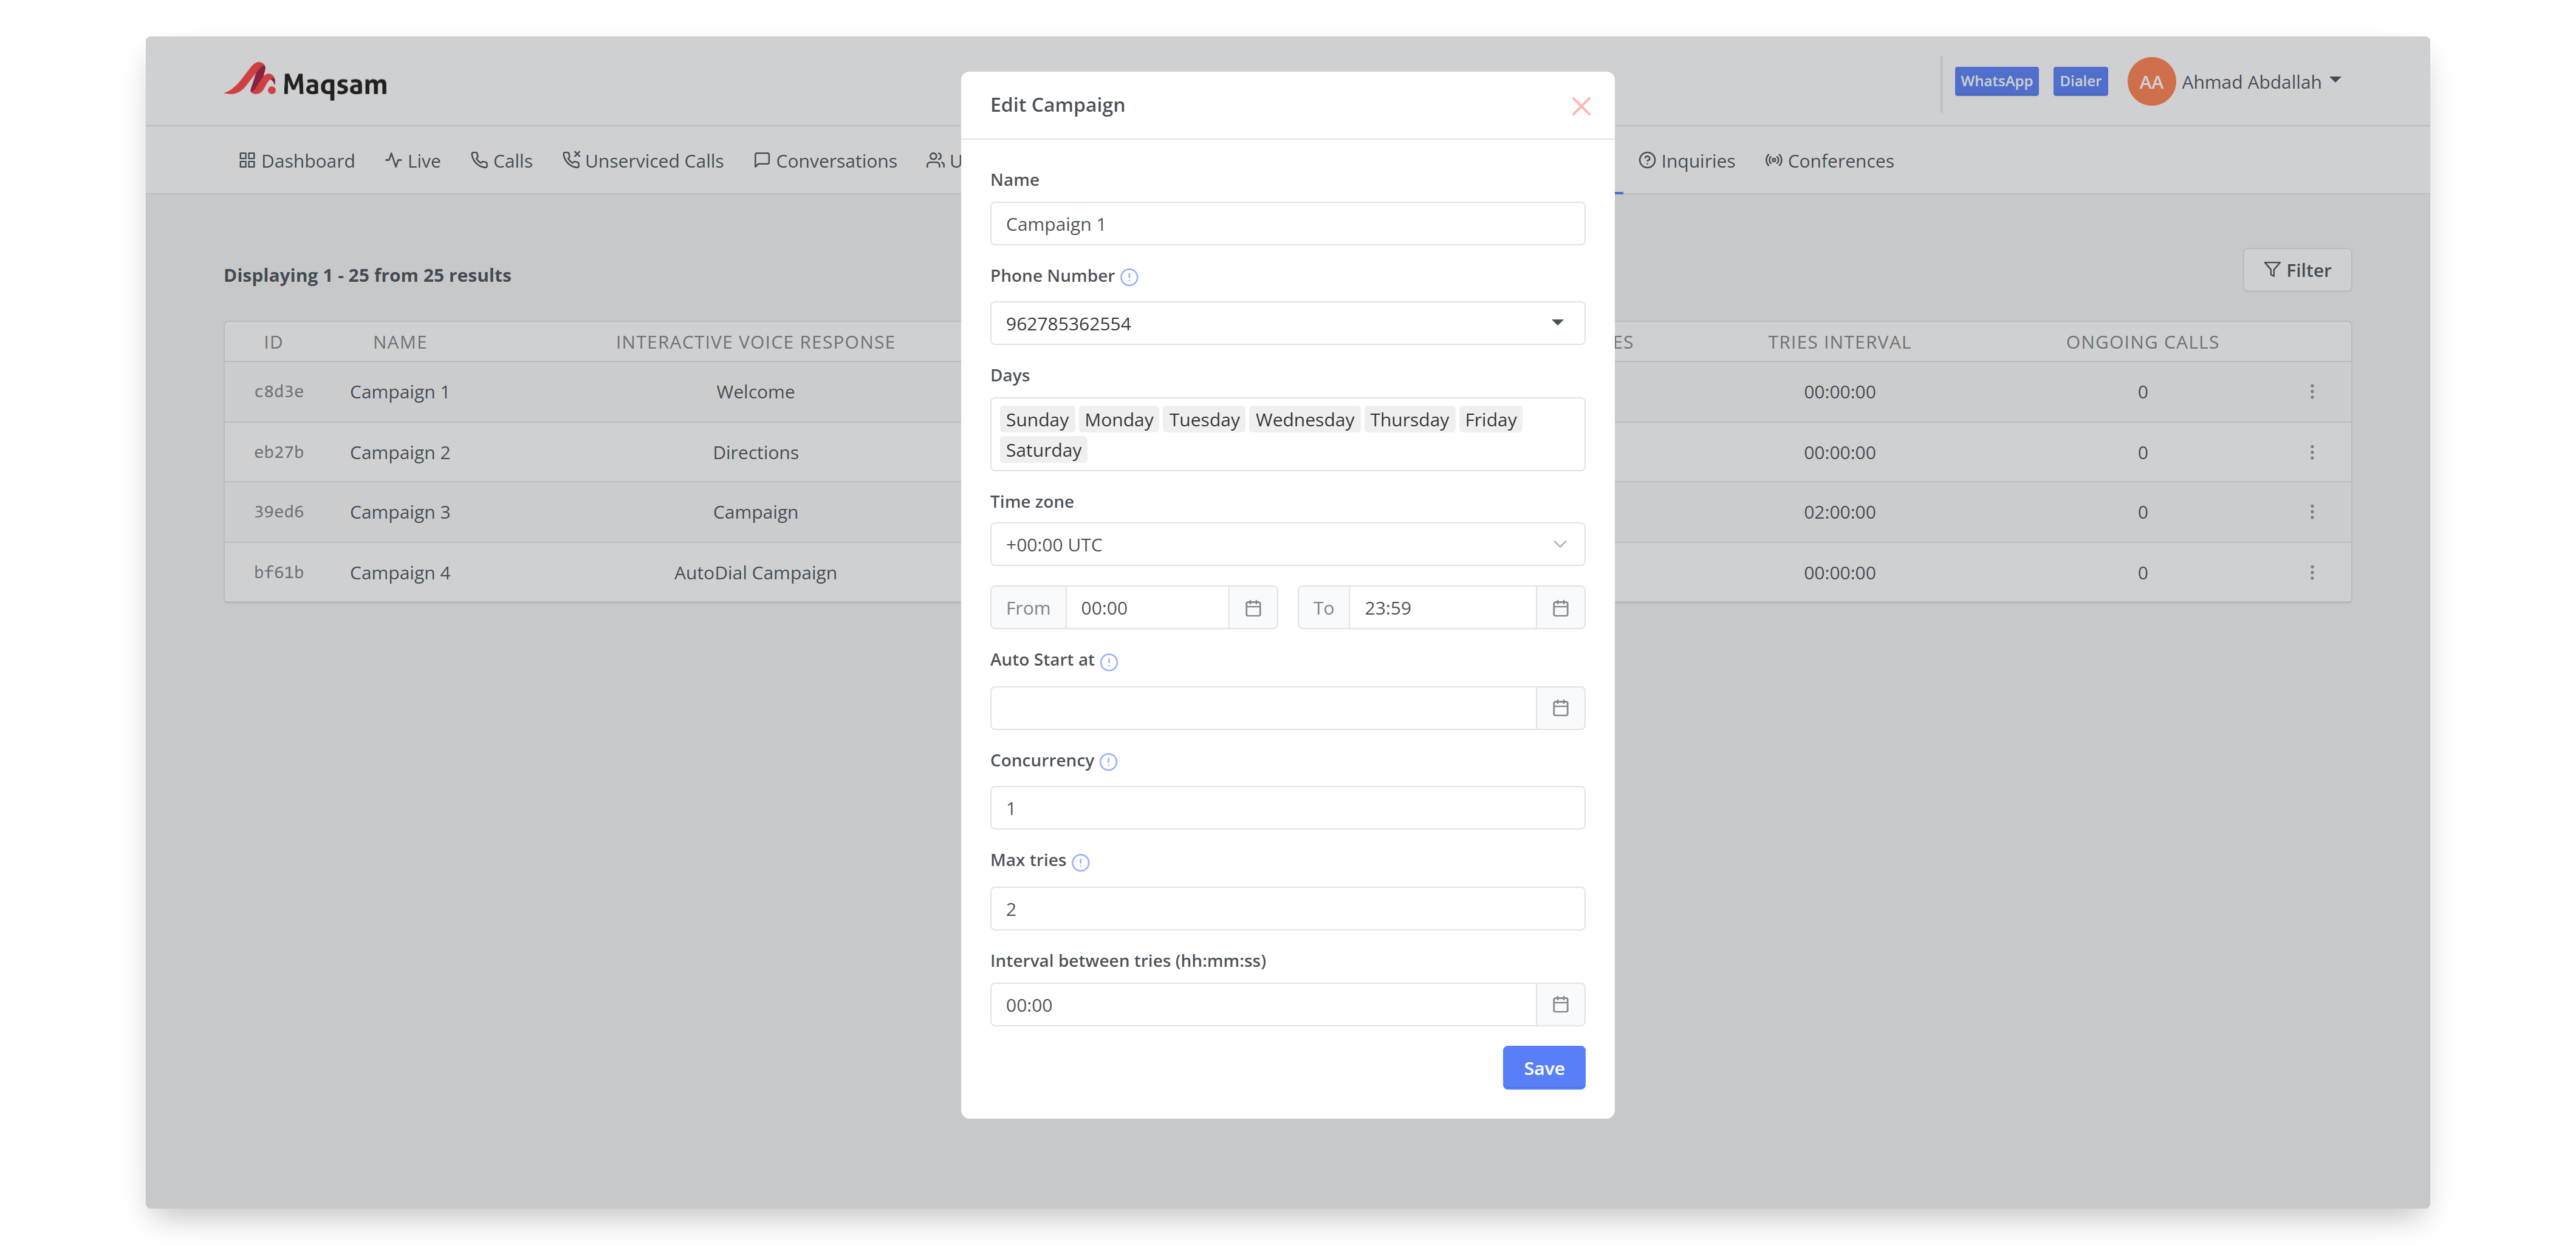Click the Concurrency info icon

click(1108, 762)
